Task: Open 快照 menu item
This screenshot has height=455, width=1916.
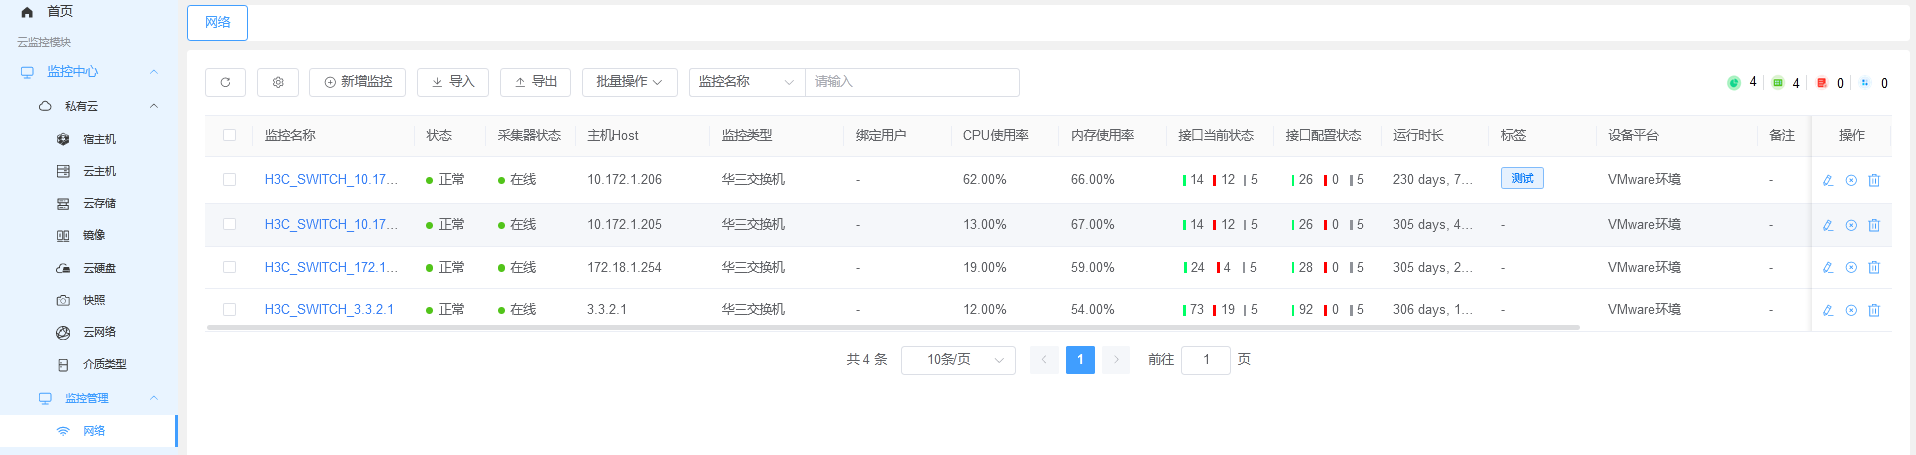Action: point(94,300)
